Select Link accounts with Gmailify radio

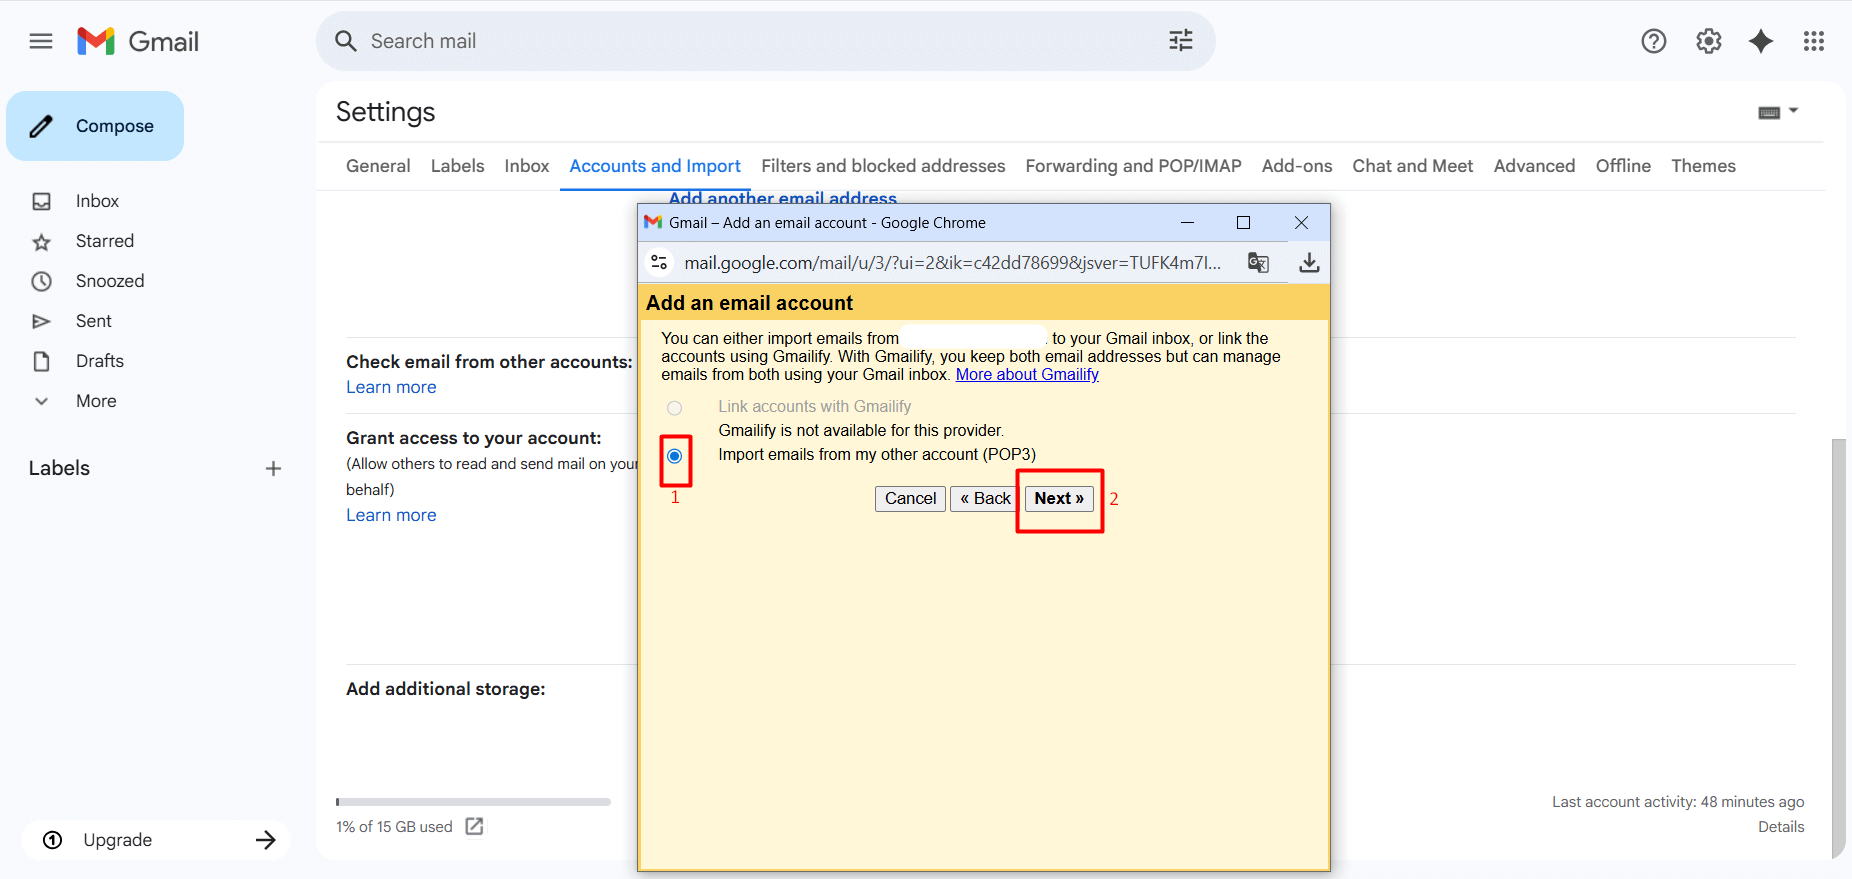click(x=675, y=408)
